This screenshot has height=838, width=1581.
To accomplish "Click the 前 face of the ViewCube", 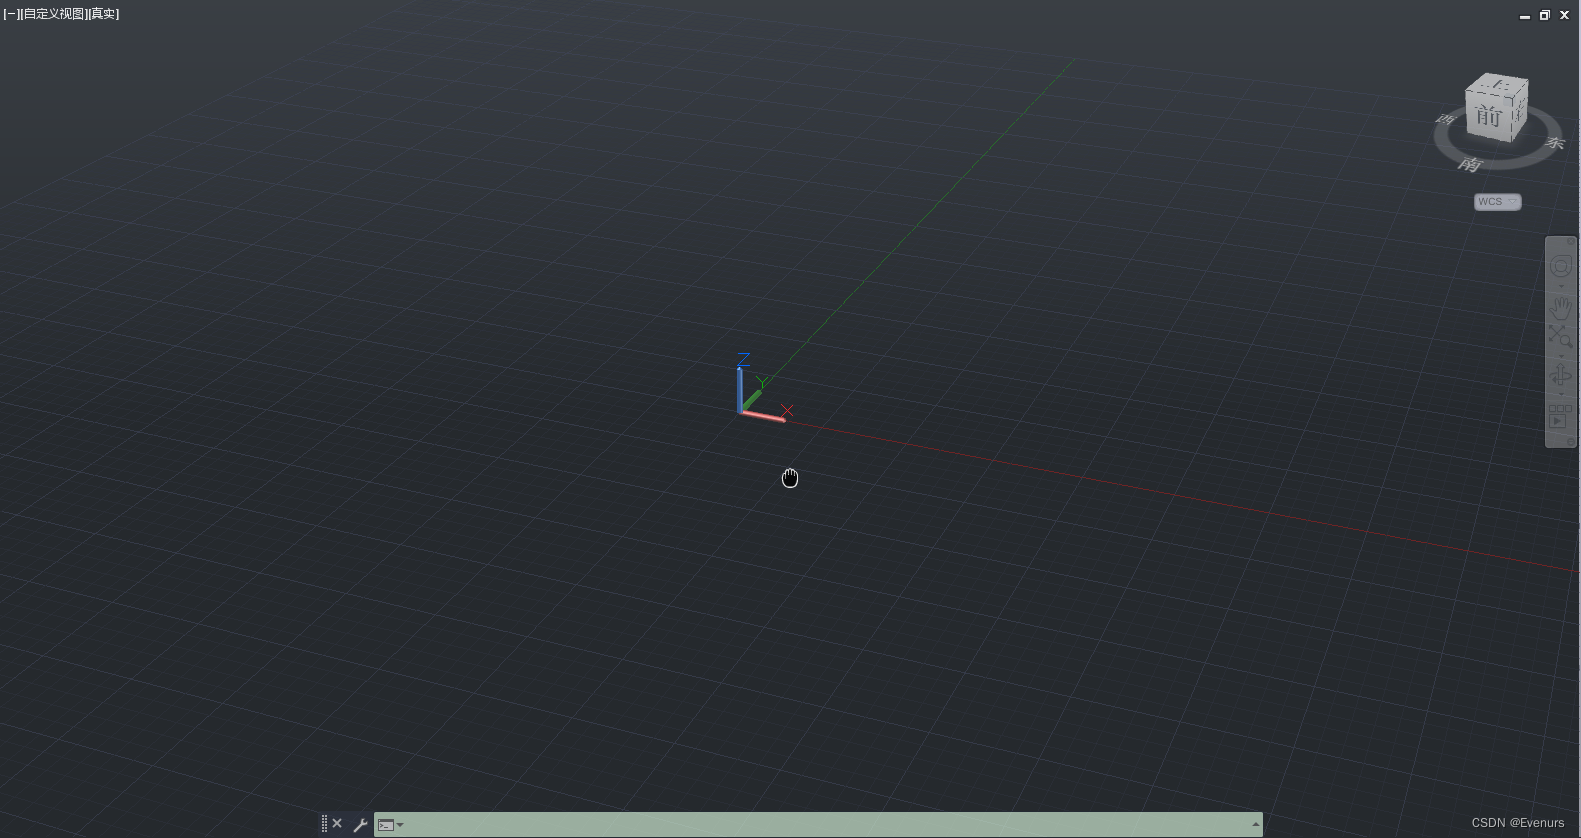I will 1489,116.
